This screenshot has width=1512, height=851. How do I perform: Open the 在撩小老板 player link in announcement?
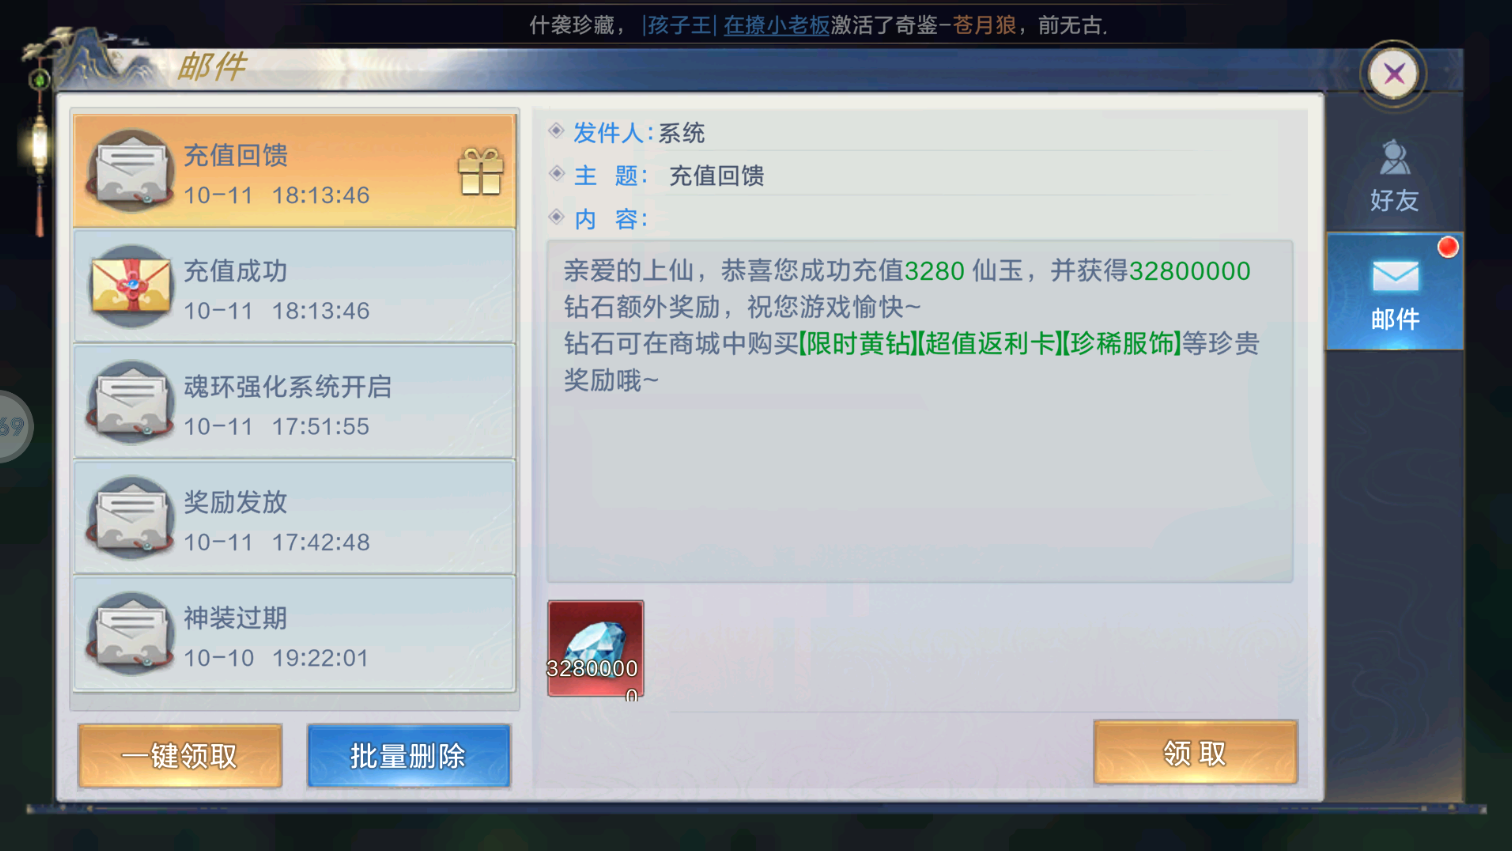click(777, 25)
